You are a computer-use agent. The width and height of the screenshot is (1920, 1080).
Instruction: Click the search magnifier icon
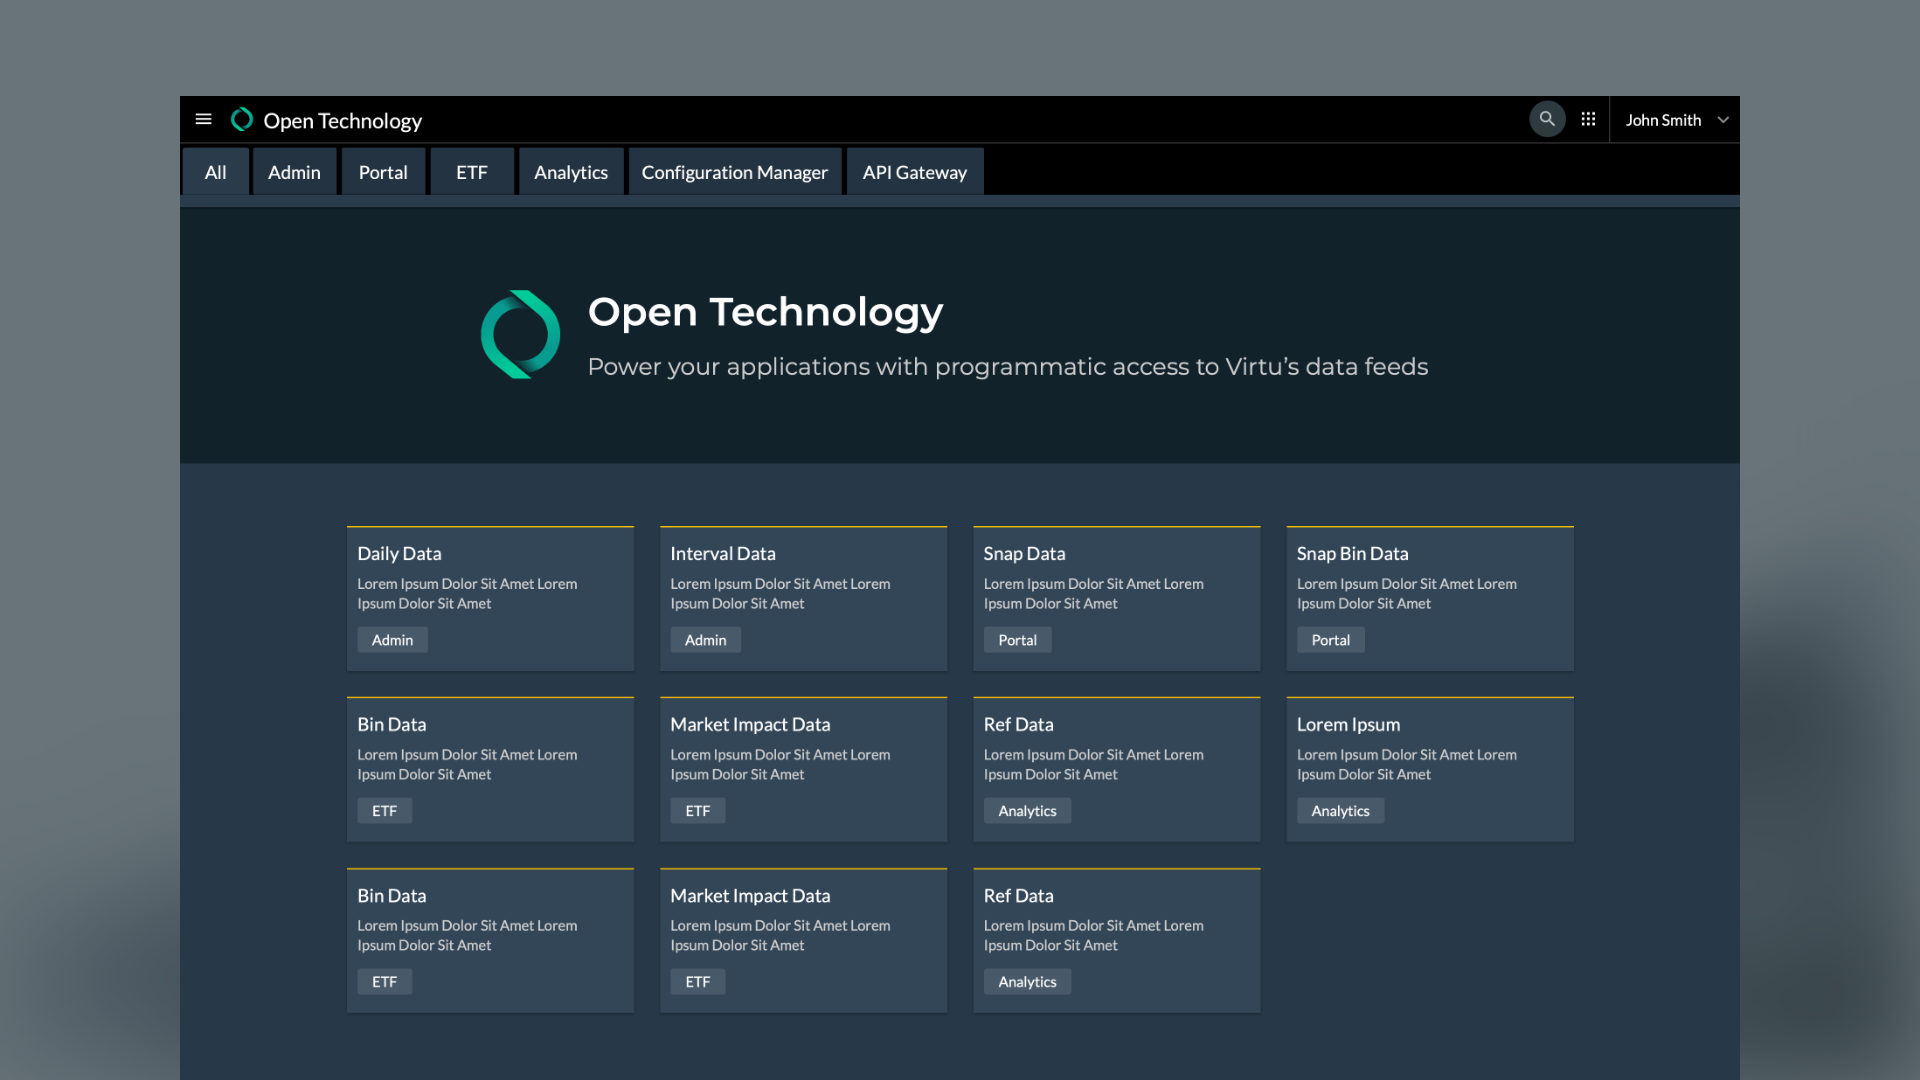pos(1547,119)
